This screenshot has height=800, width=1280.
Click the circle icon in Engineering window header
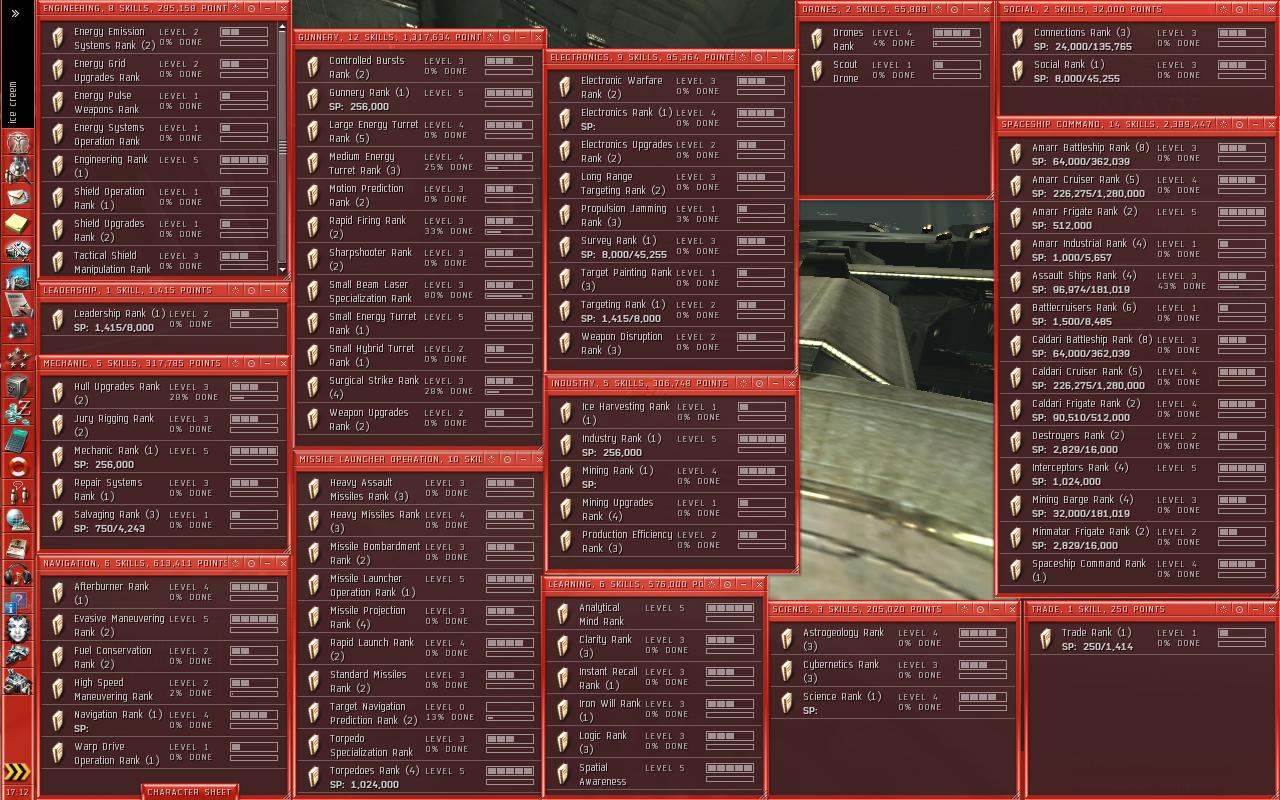point(251,8)
